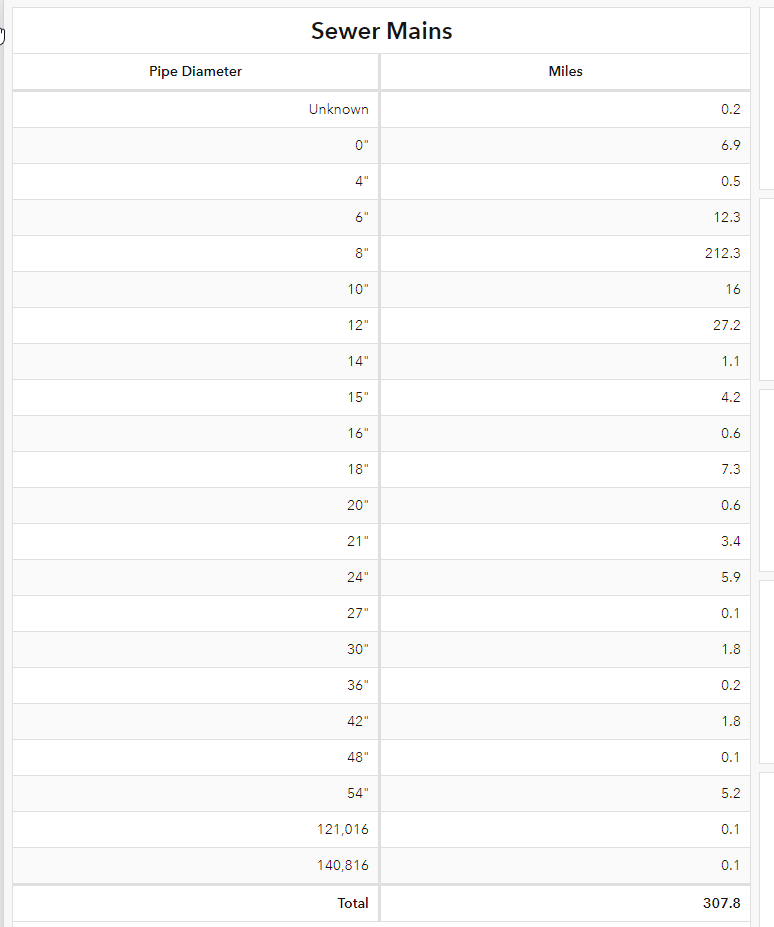Click the Pipe Diameter column header
Viewport: 774px width, 927px height.
[195, 71]
